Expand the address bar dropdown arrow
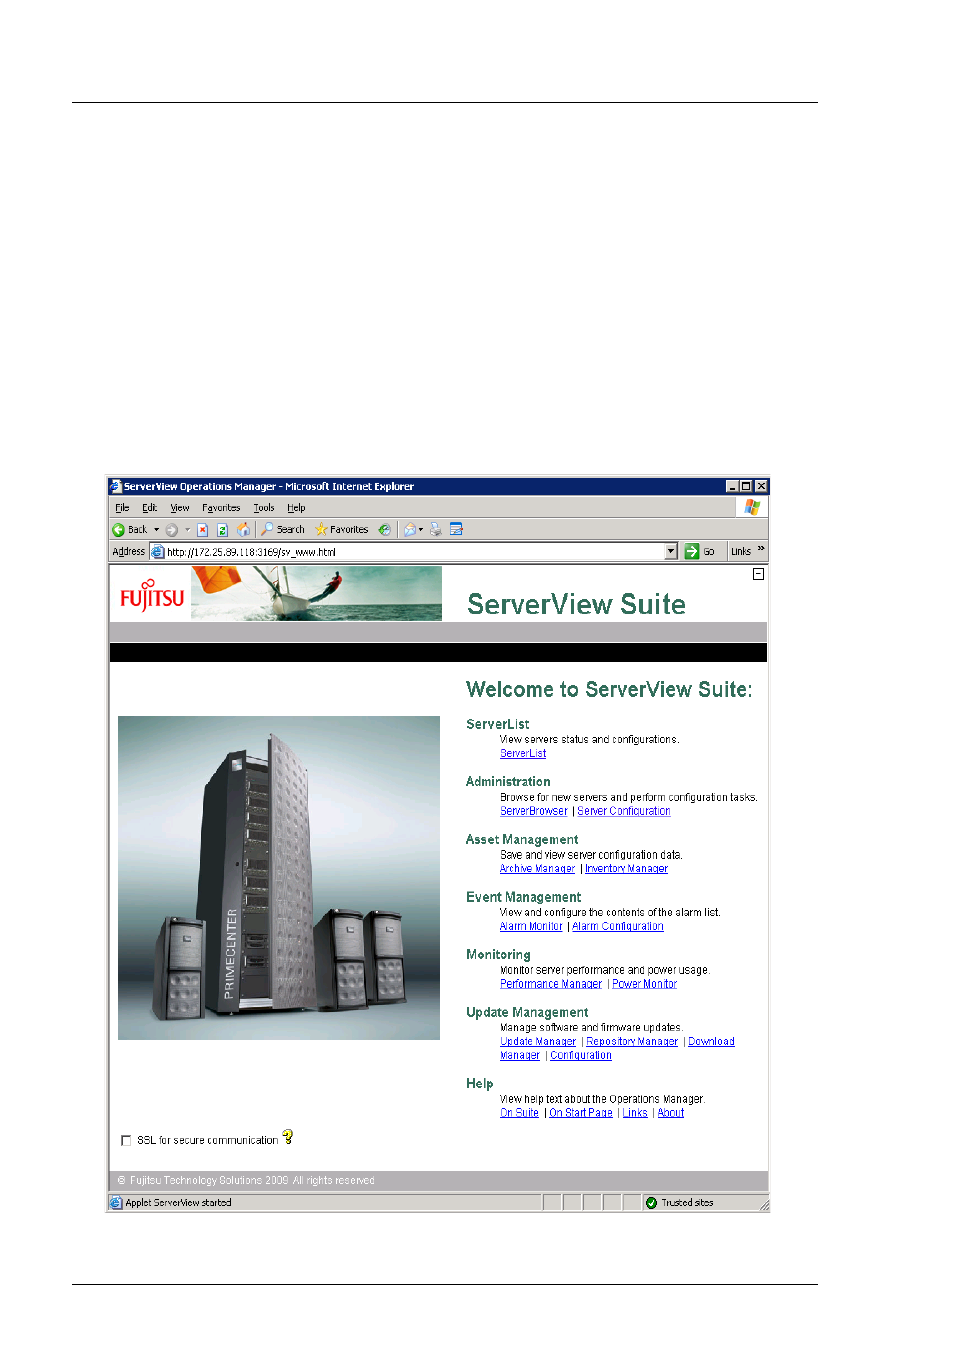This screenshot has height=1348, width=954. pos(671,551)
